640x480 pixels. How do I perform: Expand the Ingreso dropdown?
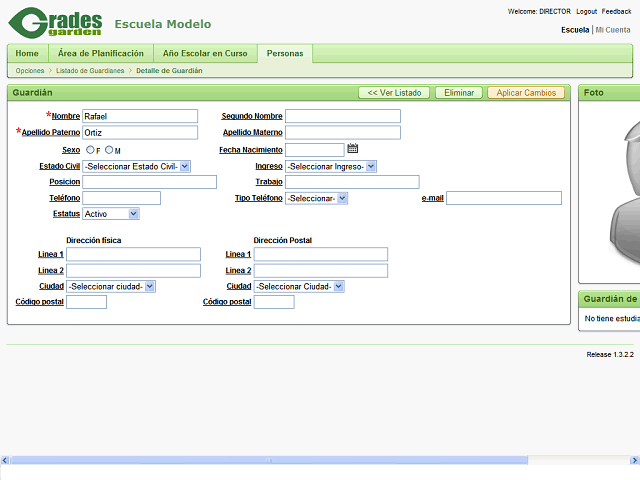pos(330,166)
